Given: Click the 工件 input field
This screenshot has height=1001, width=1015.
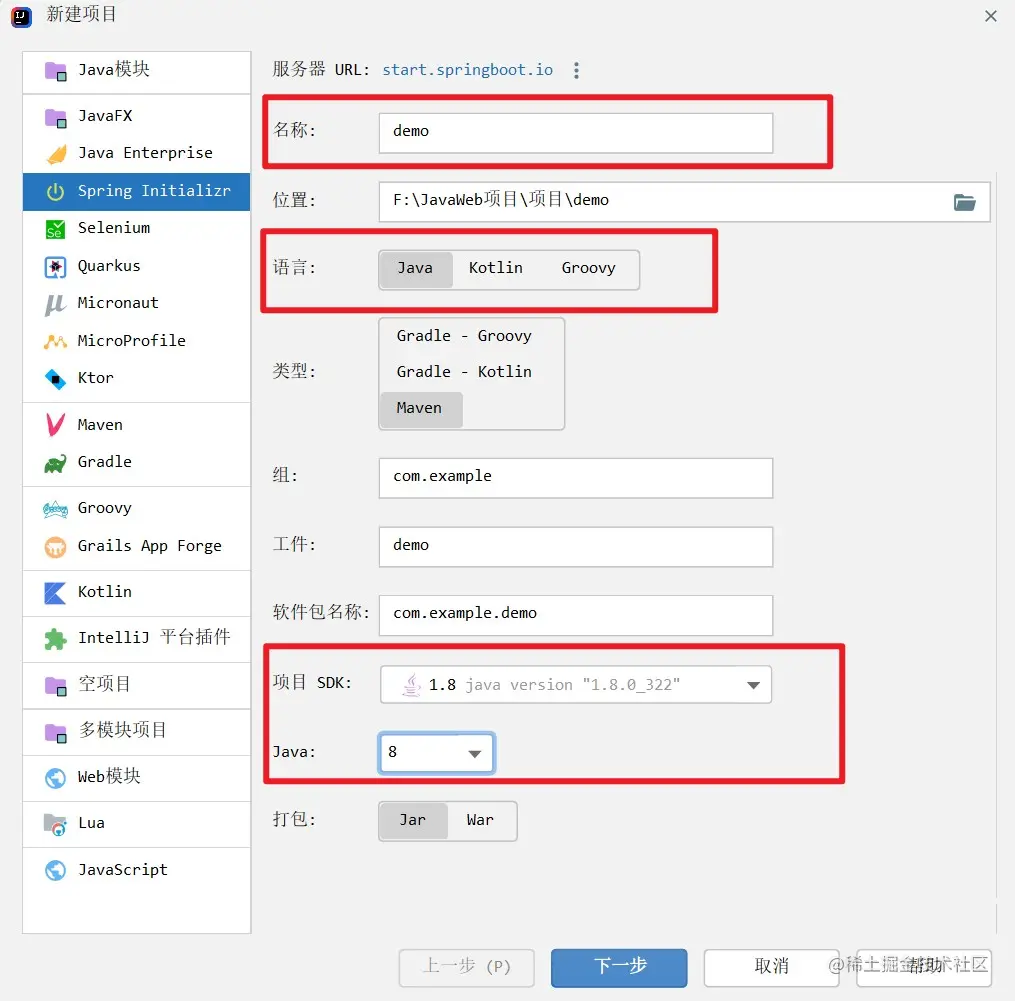Looking at the screenshot, I should 575,546.
